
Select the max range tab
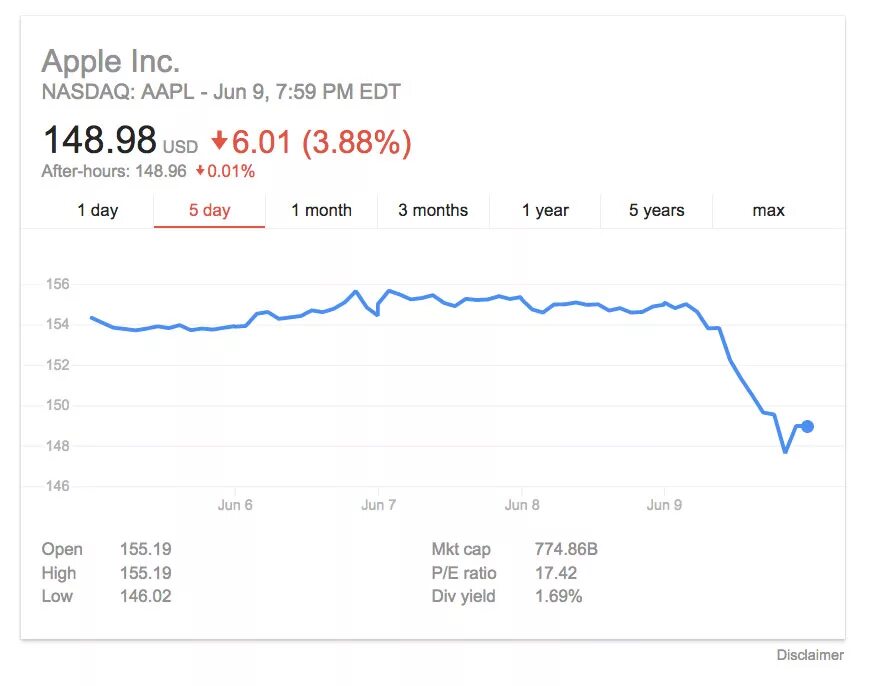(x=768, y=210)
